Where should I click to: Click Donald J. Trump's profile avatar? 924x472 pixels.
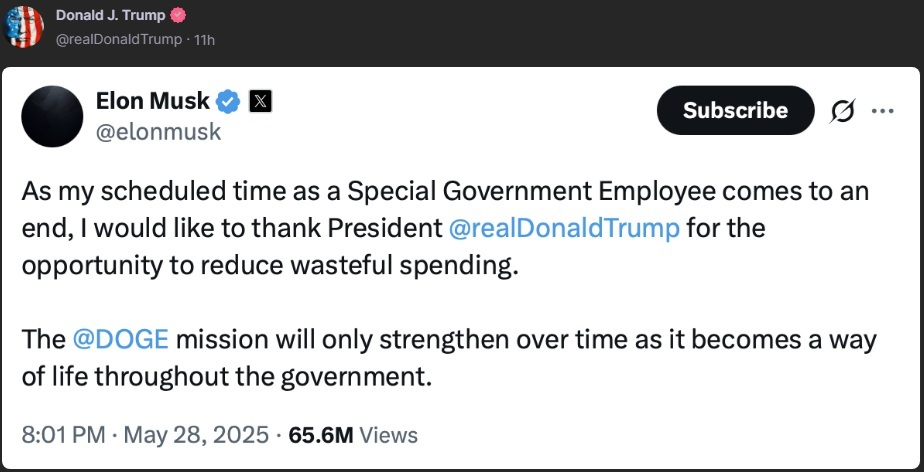point(24,27)
